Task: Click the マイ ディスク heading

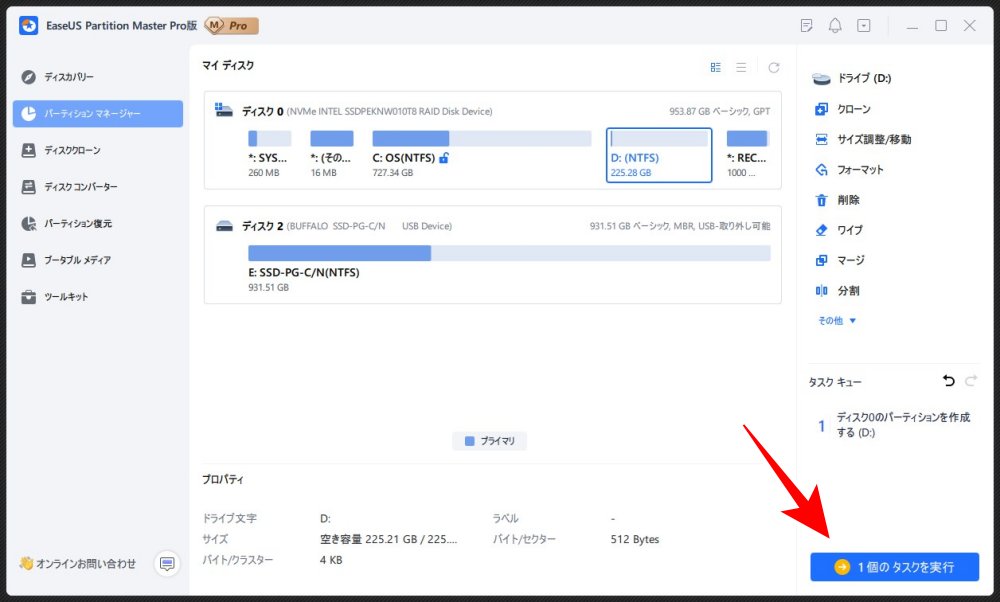Action: 228,65
